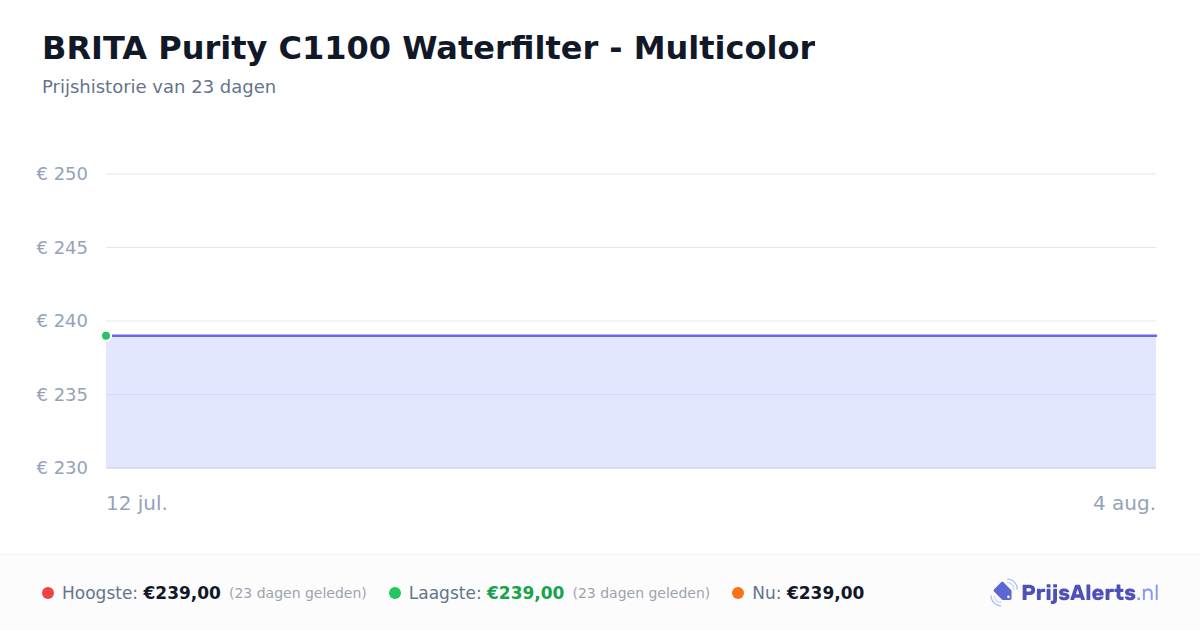
Task: Click the orange dot beside Nu
Action: pyautogui.click(x=738, y=593)
